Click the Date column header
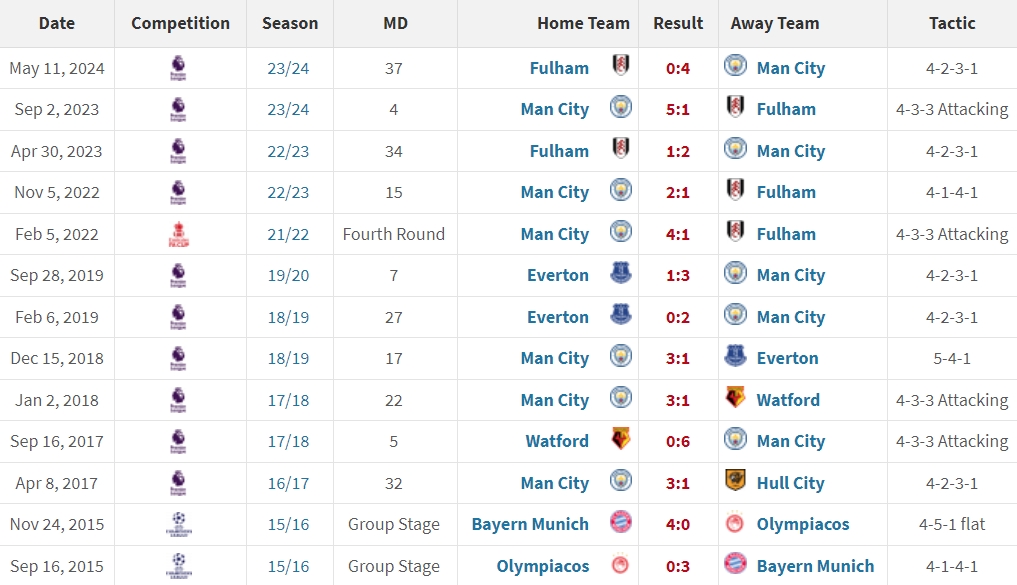The height and width of the screenshot is (585, 1017). click(57, 23)
